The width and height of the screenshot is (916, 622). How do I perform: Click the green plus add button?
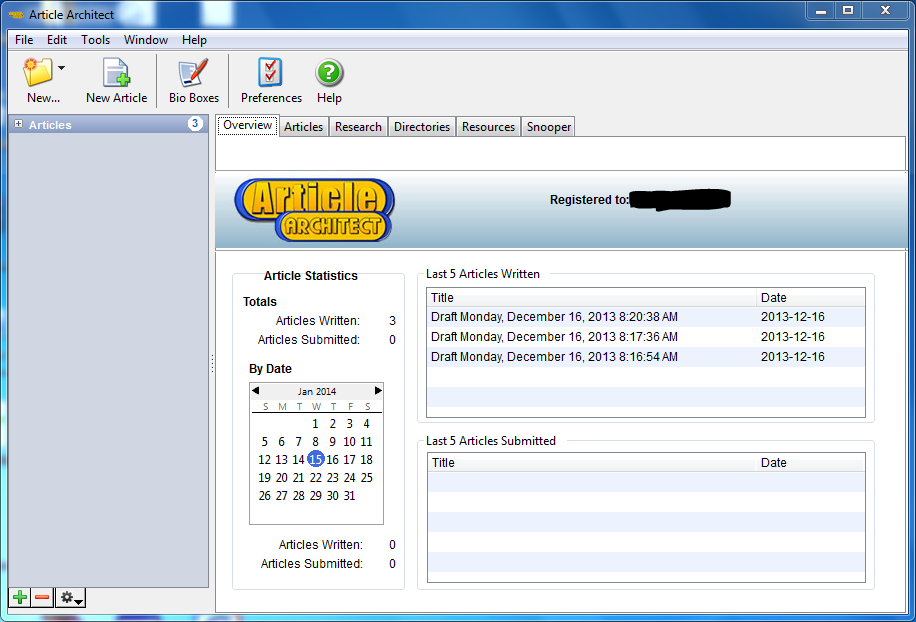click(20, 597)
